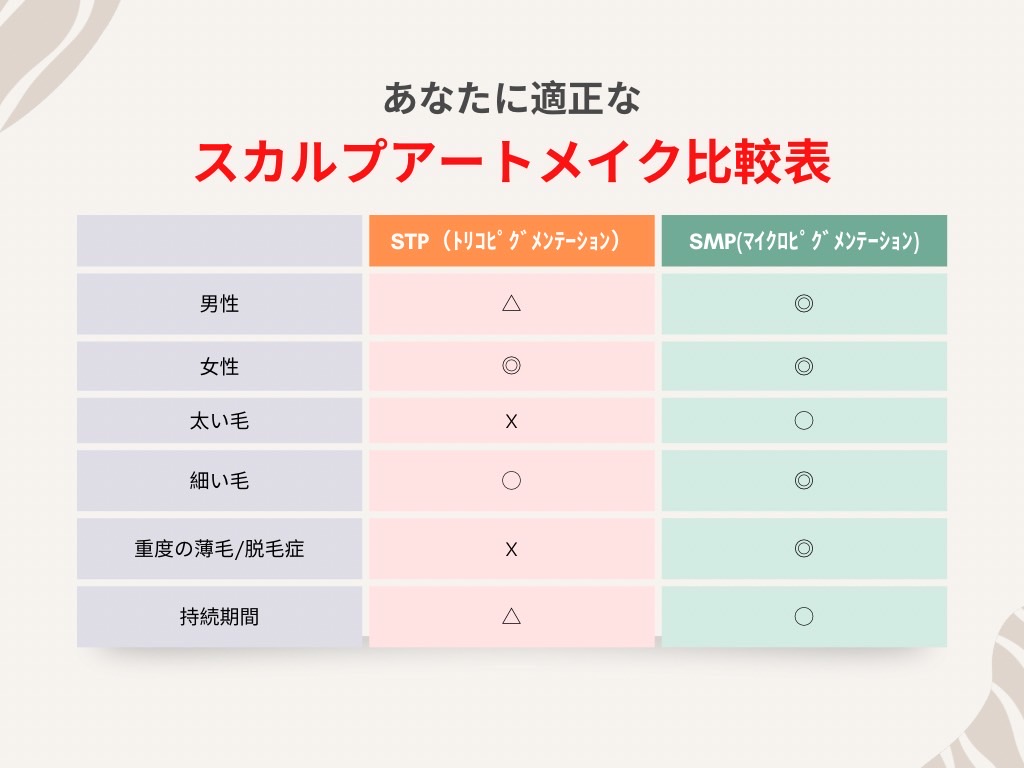
Task: Select the STP double circle for 女性
Action: point(511,366)
